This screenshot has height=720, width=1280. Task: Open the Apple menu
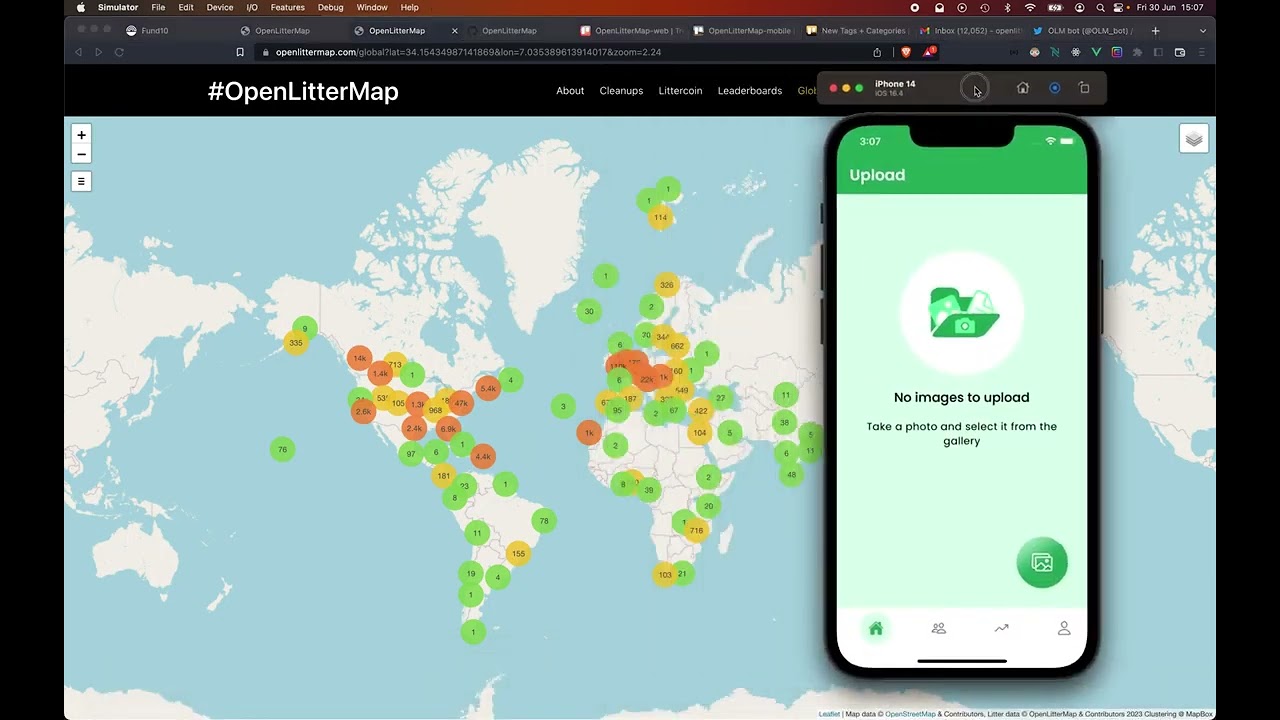81,7
